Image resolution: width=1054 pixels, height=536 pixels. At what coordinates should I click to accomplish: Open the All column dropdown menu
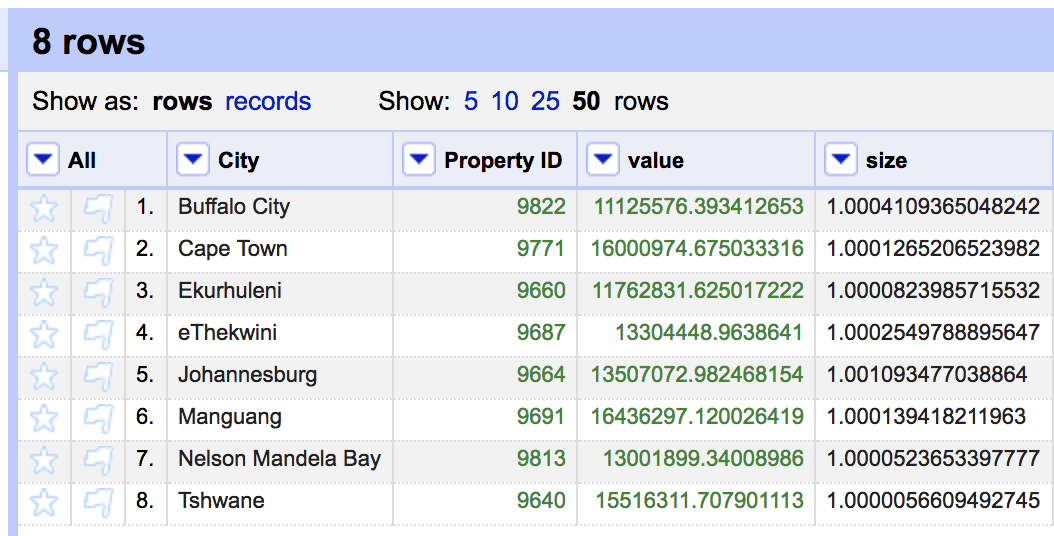[x=44, y=160]
